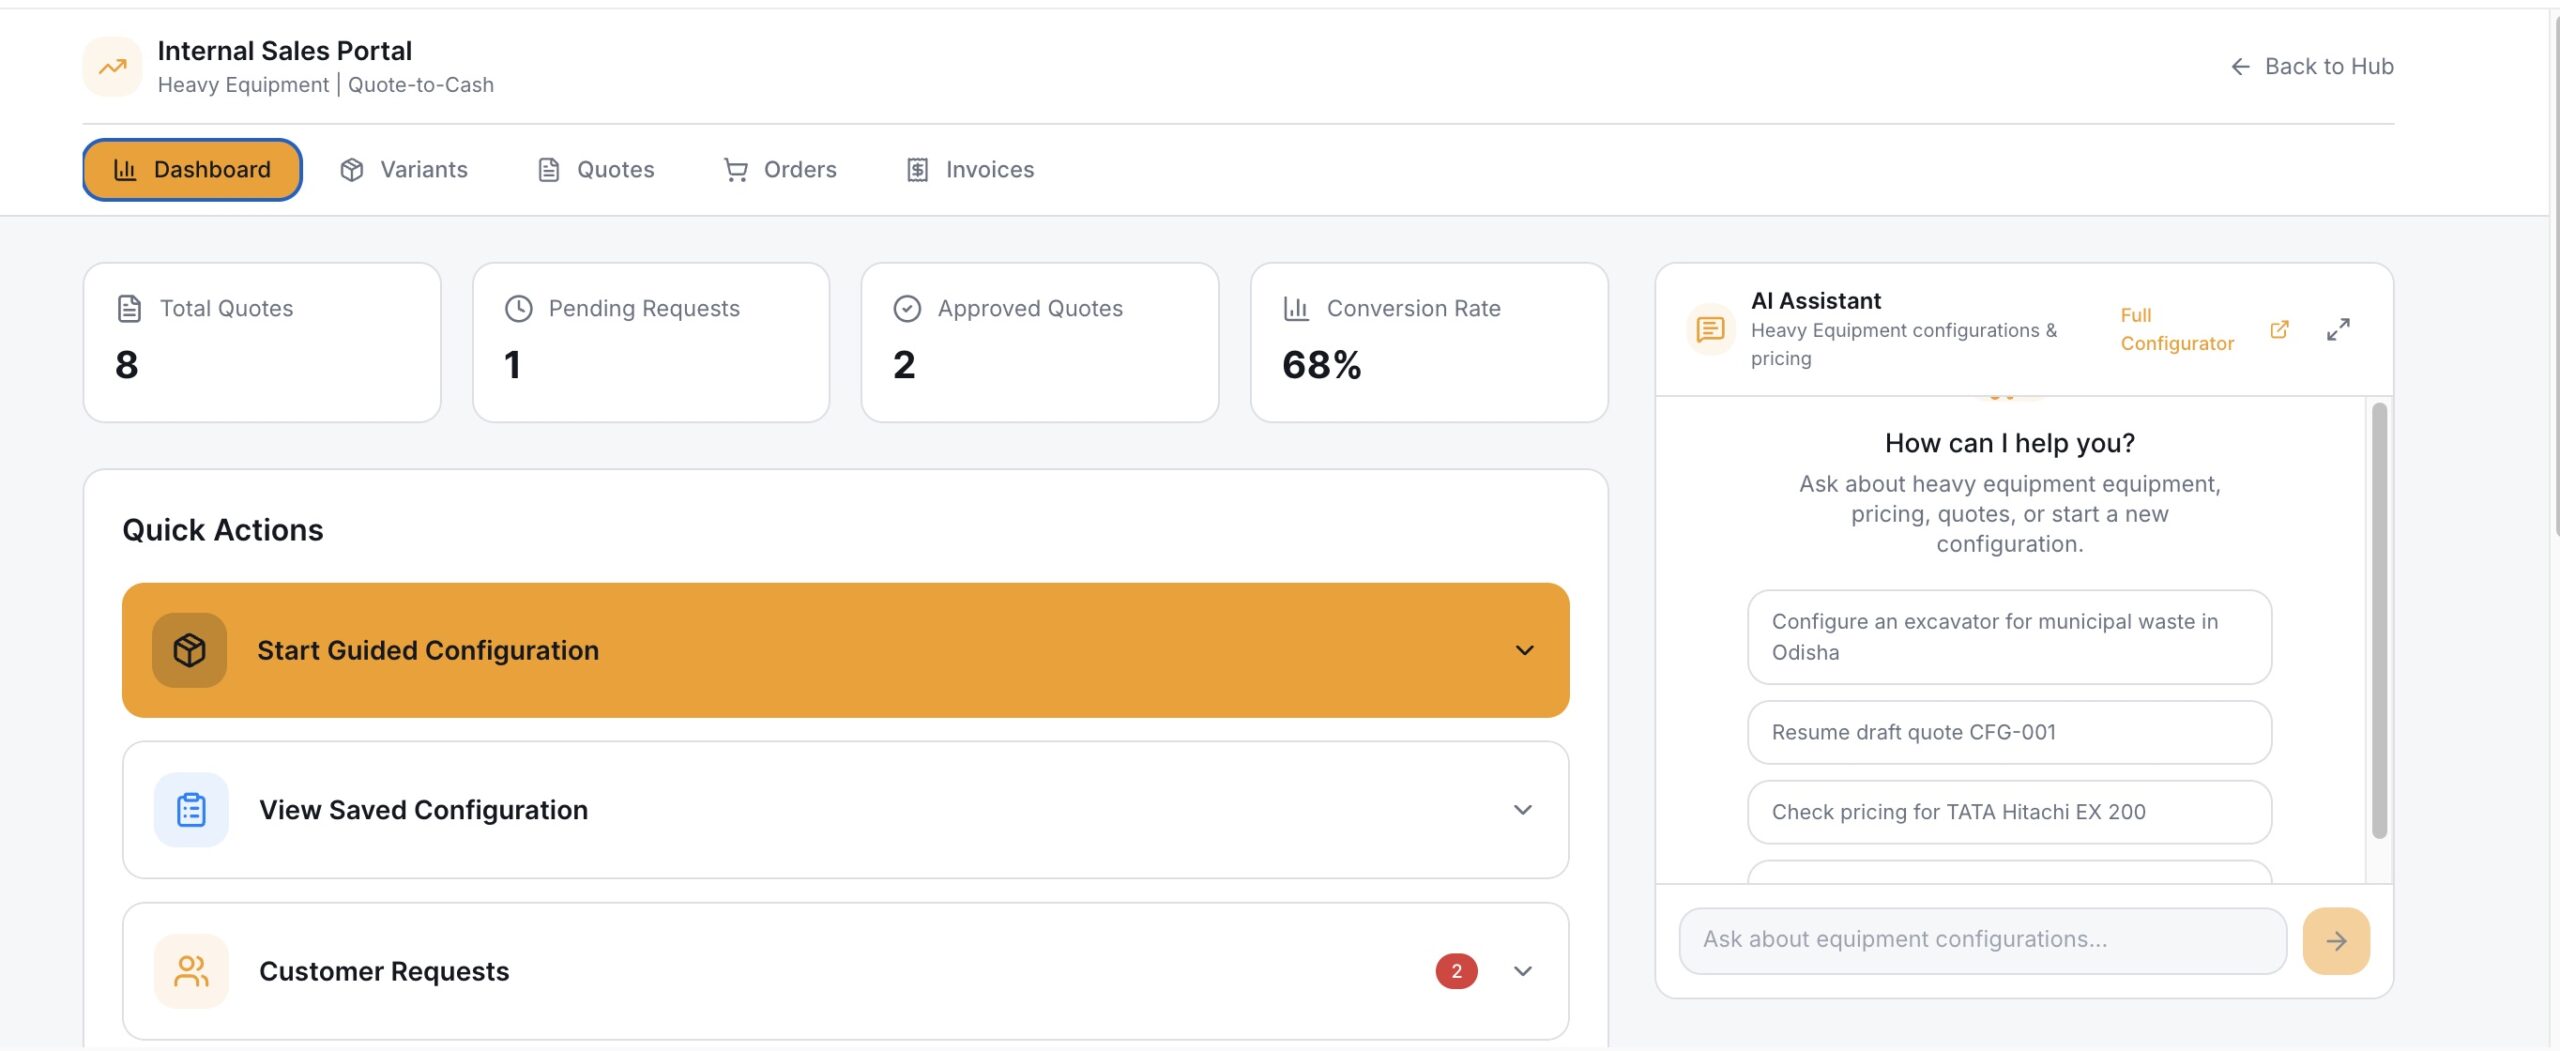Open the Full Configurator link
The width and height of the screenshot is (2560, 1051).
[x=2177, y=329]
